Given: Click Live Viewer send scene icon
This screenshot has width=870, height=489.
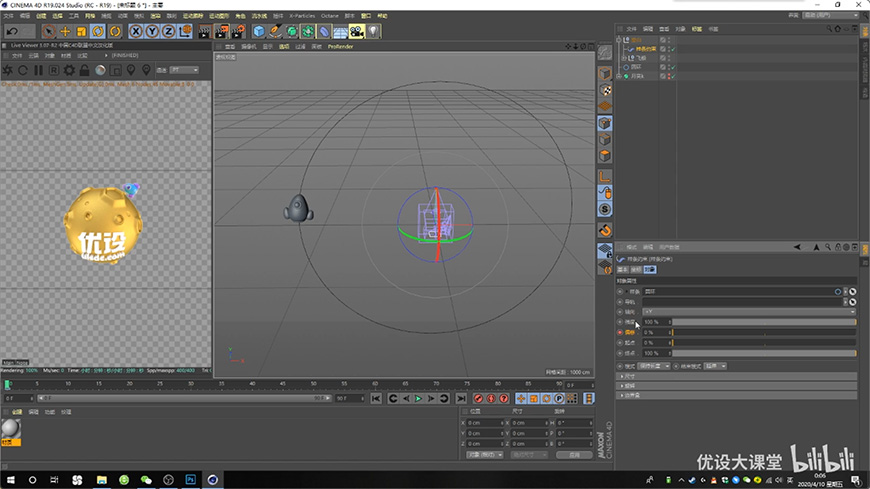Looking at the screenshot, I should coord(8,70).
